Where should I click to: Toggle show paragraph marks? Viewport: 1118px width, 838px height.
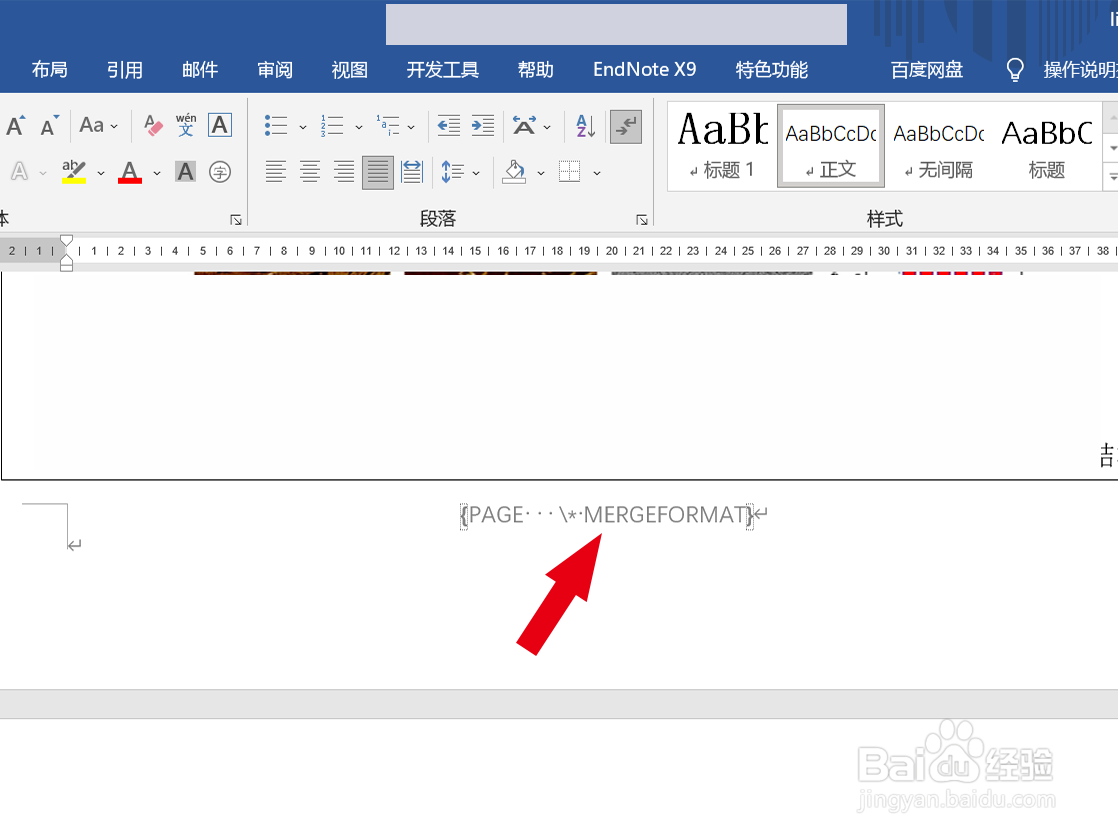(626, 126)
